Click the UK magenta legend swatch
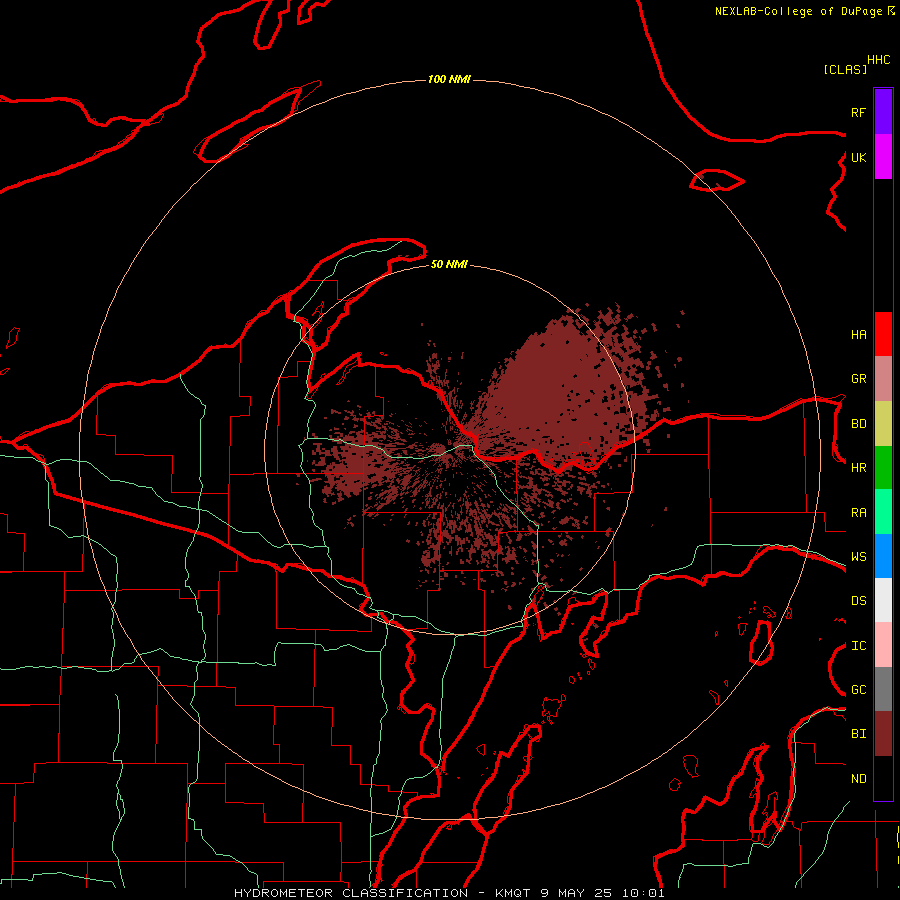 point(883,157)
